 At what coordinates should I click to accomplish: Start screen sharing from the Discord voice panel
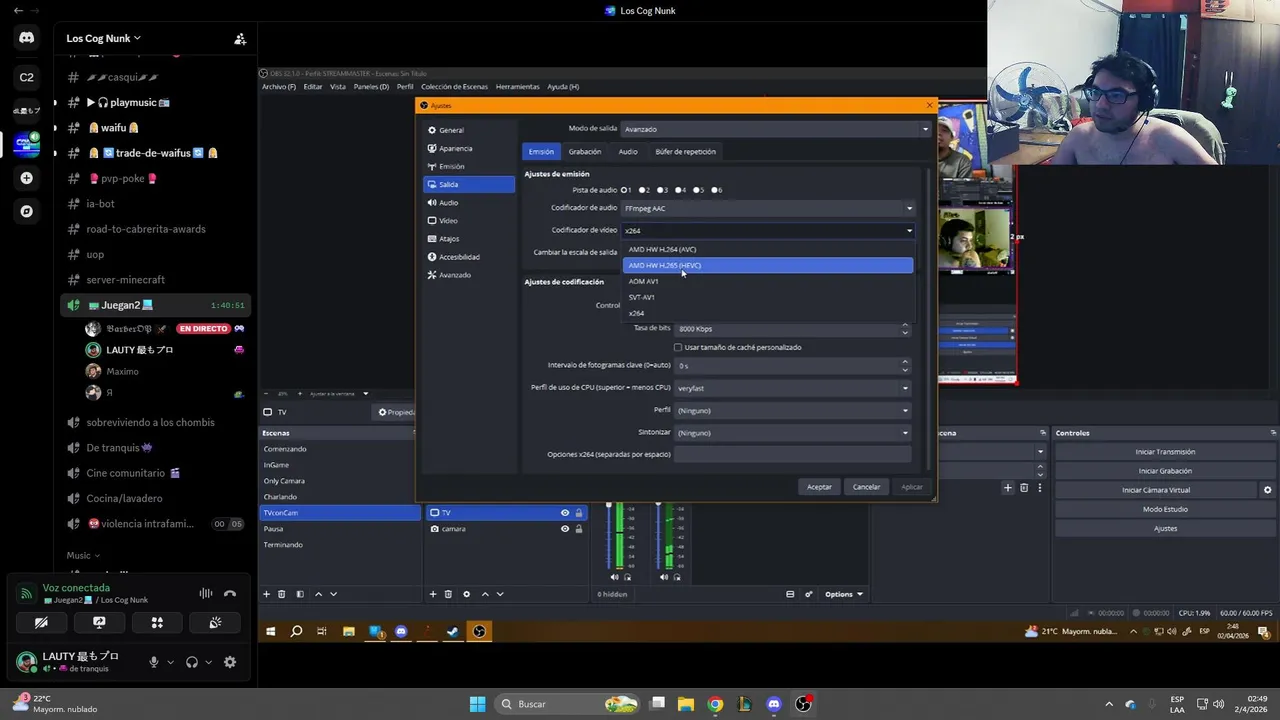[x=99, y=622]
